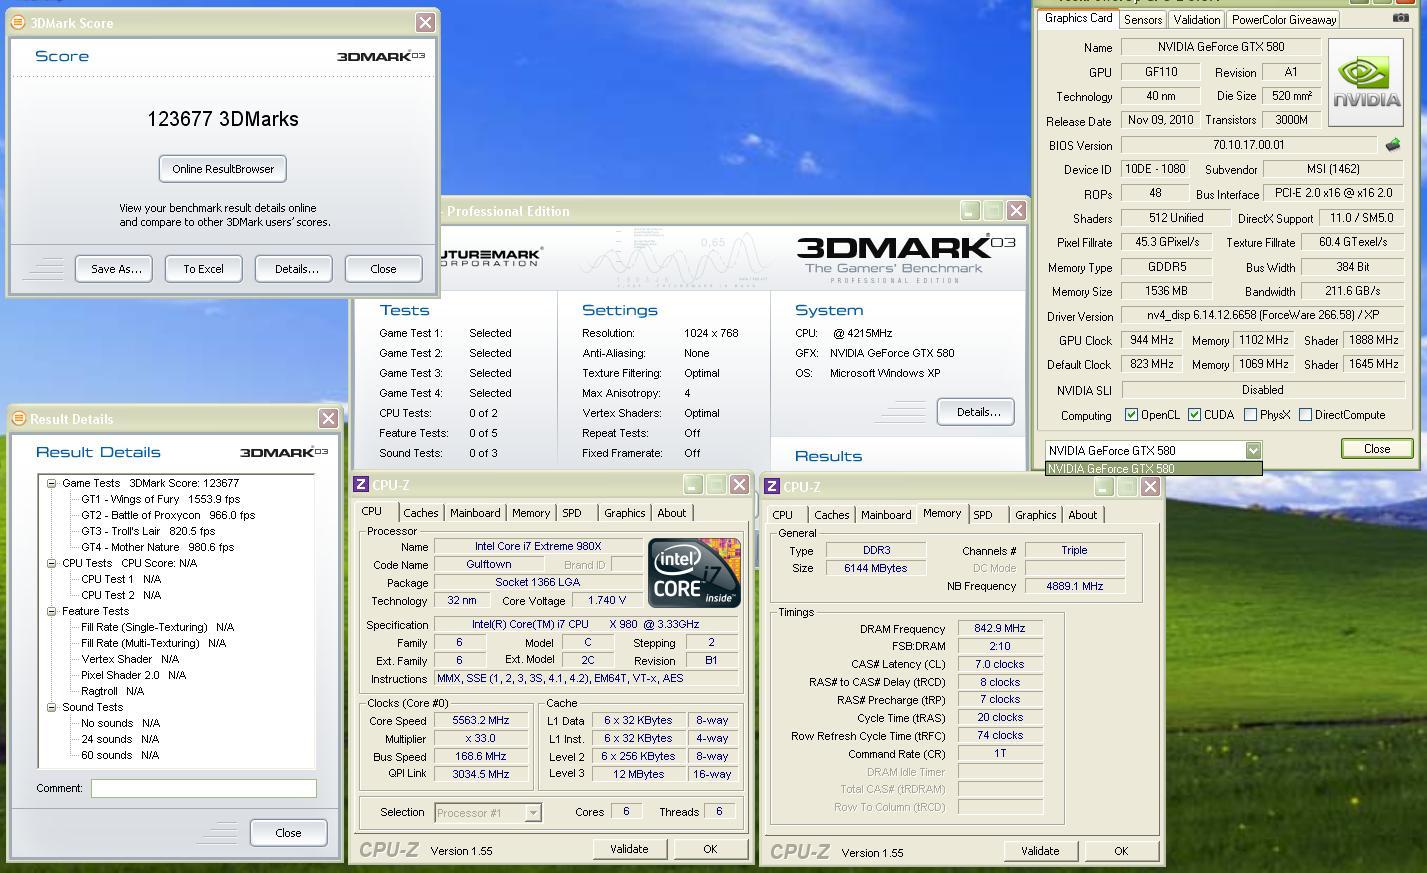
Task: Click the GPU Clock 944 MHz value
Action: click(1151, 340)
